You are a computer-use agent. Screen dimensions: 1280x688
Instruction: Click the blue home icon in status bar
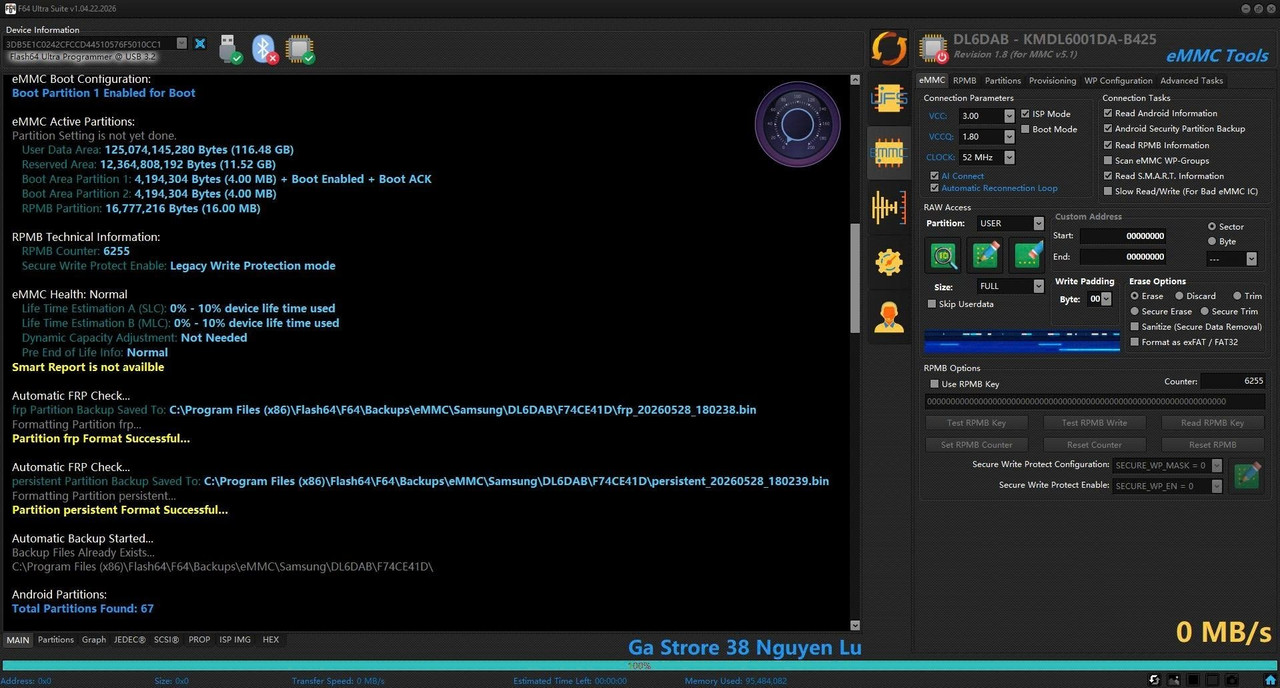coord(1270,680)
